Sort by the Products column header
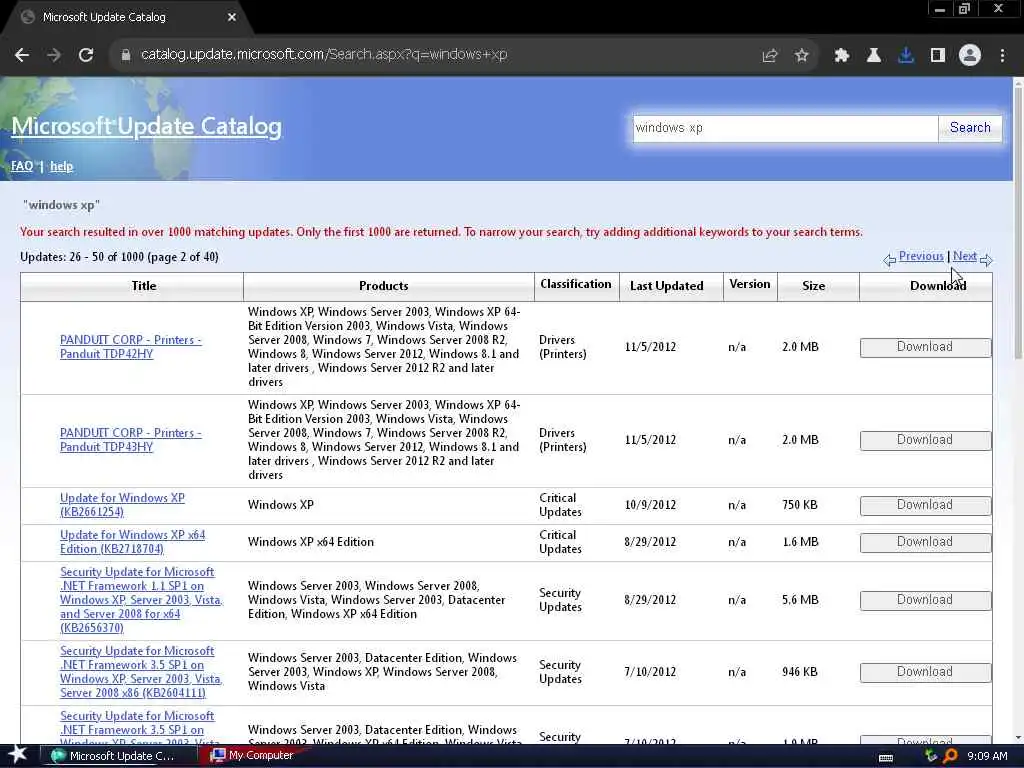 pos(383,286)
